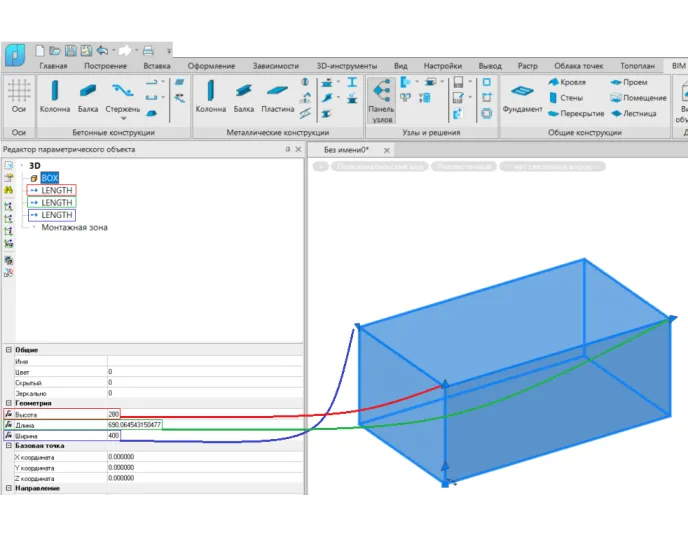The image size is (688, 537).
Task: Click the nanoCAD application logo button
Action: click(15, 55)
